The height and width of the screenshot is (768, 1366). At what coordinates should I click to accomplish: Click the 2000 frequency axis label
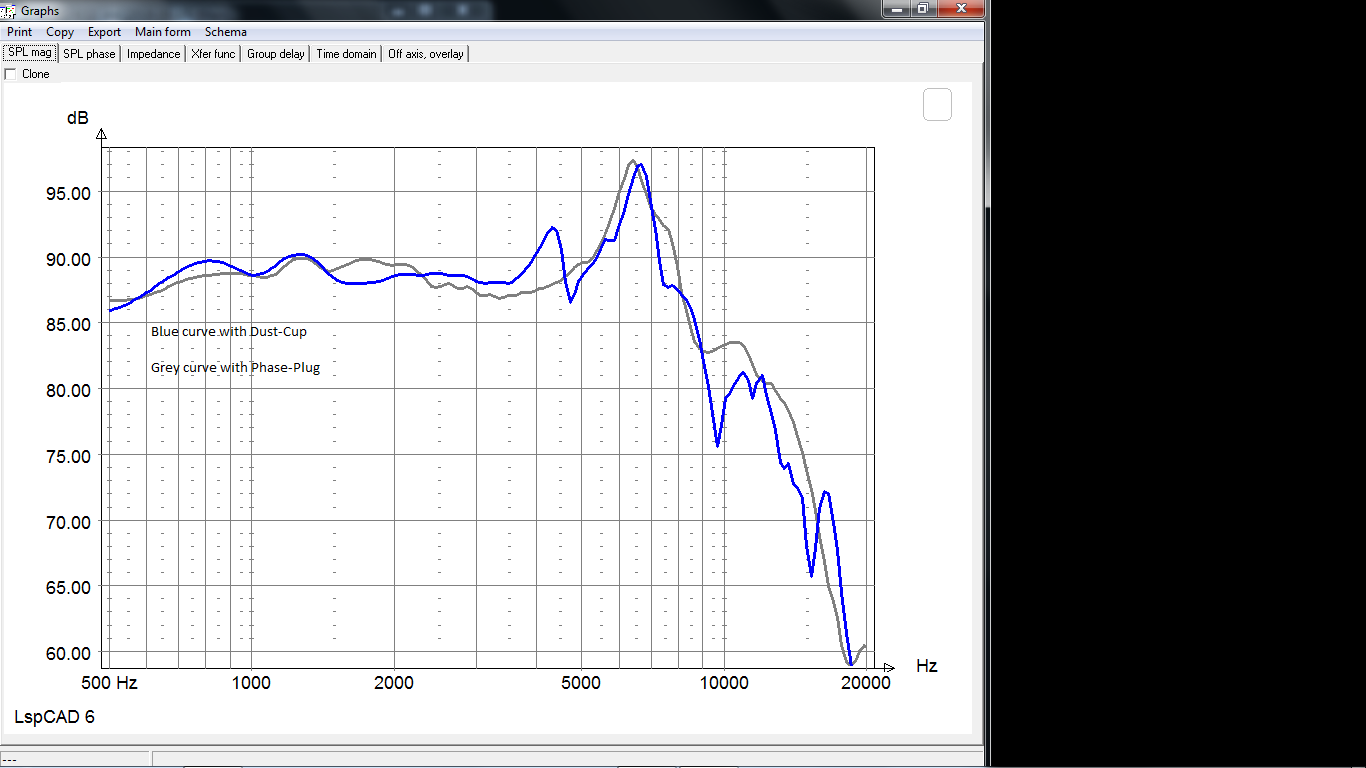pos(394,683)
